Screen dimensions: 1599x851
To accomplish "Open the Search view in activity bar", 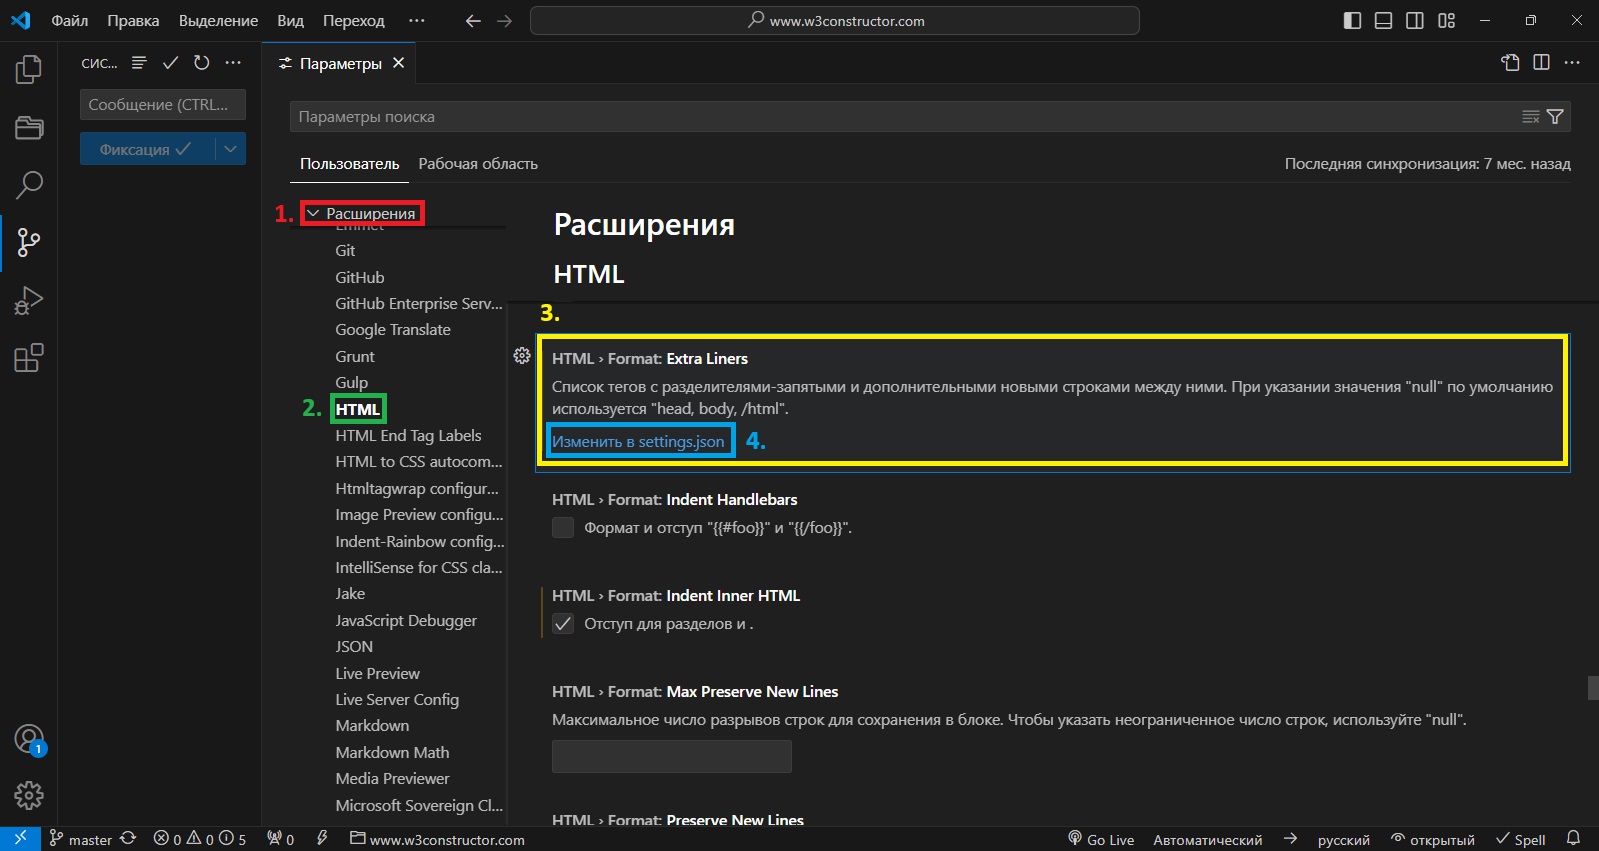I will (x=29, y=184).
